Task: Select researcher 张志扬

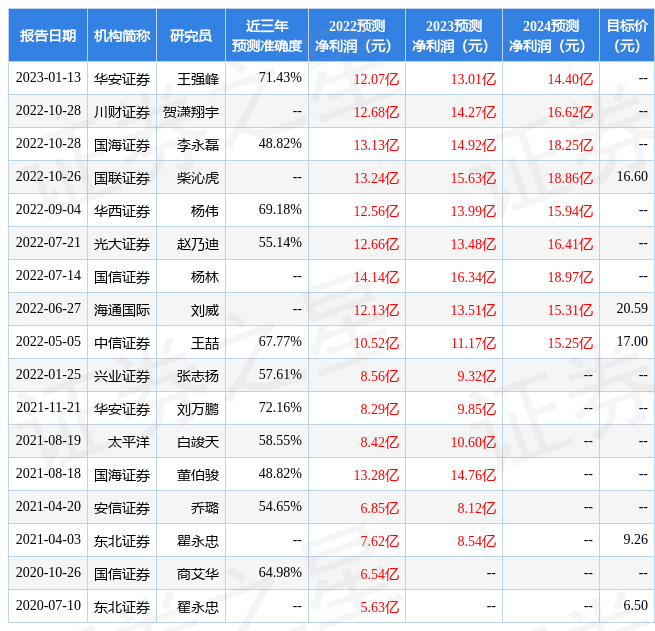Action: [x=198, y=376]
